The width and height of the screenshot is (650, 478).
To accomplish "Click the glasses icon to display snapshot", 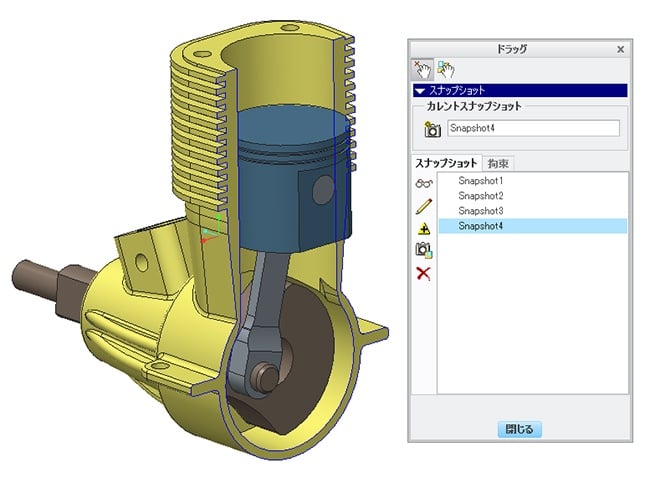I will tap(423, 183).
